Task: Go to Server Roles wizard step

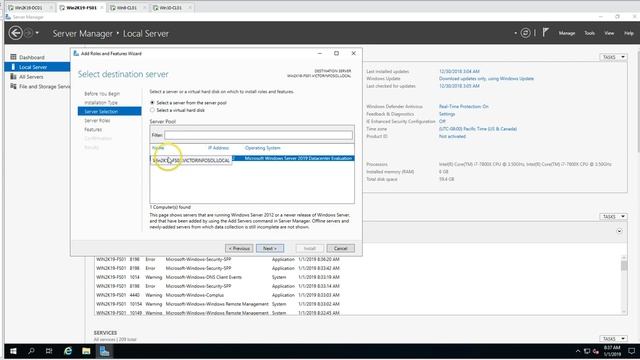Action: point(97,120)
